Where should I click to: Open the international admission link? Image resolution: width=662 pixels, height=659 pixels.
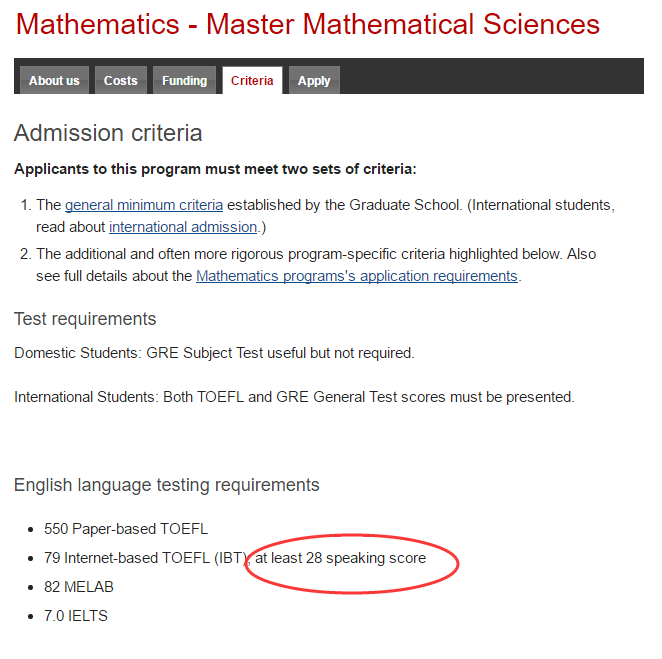point(183,227)
